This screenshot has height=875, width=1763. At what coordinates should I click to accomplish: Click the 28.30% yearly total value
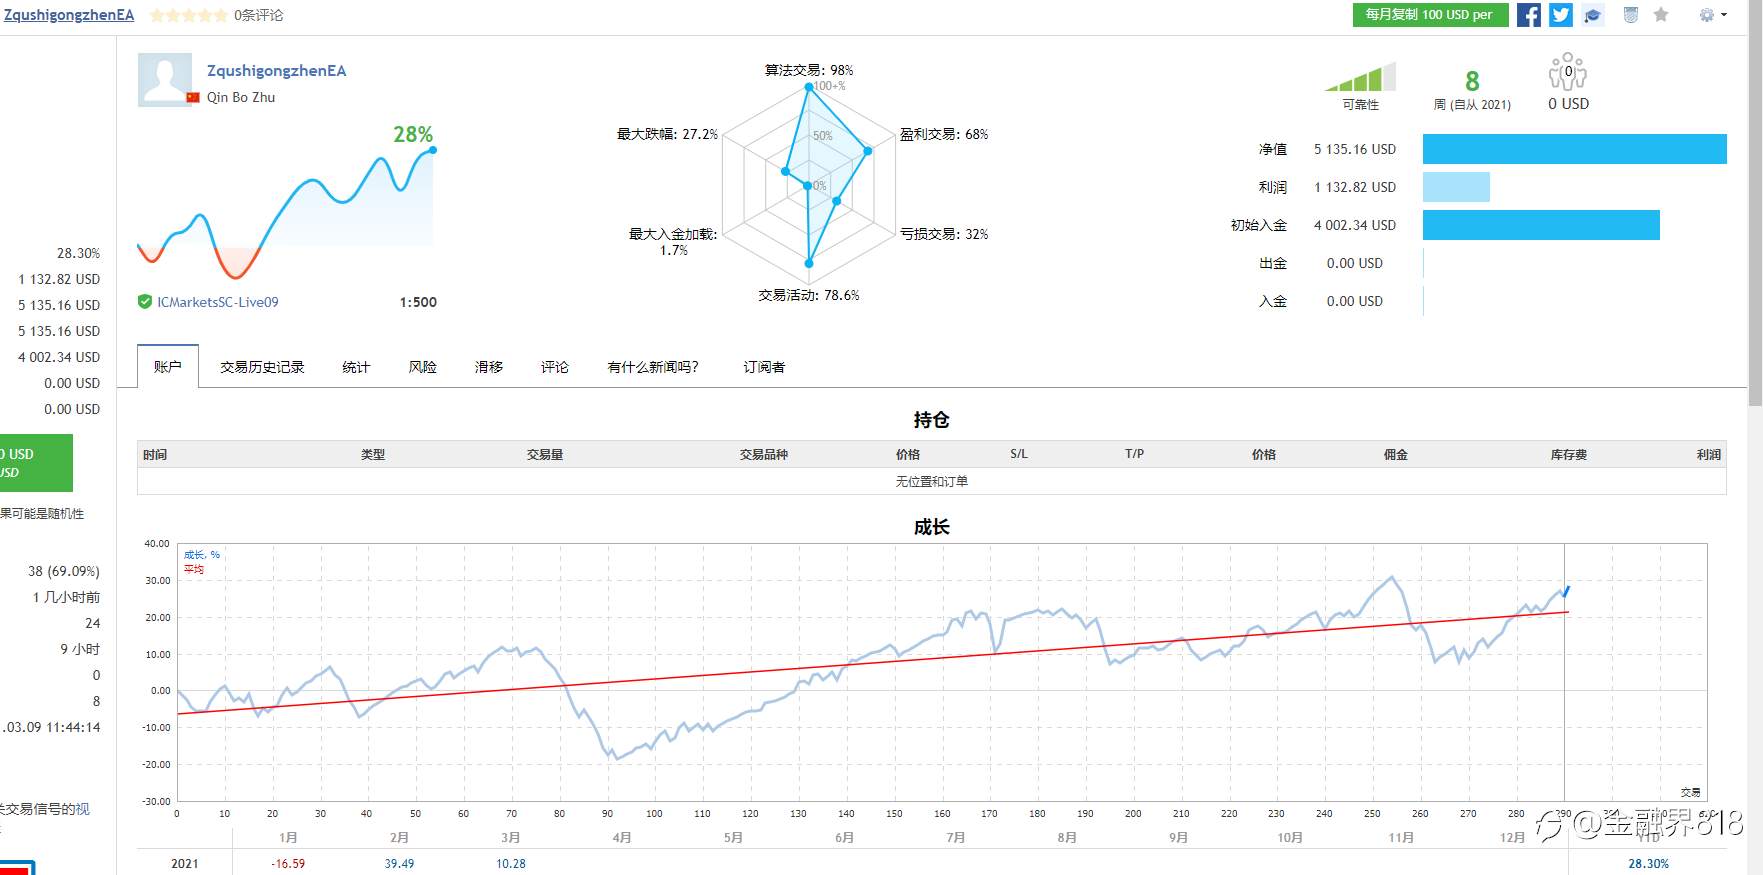[x=1648, y=863]
